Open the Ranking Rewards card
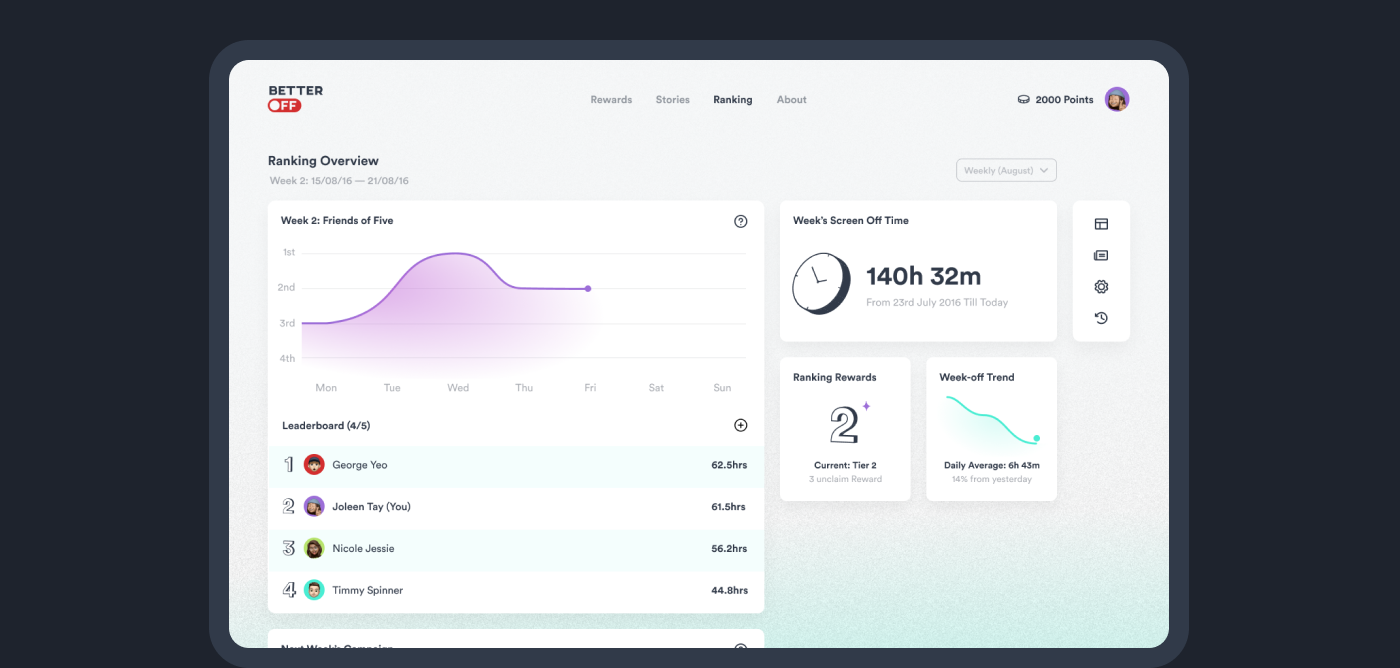The image size is (1400, 668). pos(845,429)
